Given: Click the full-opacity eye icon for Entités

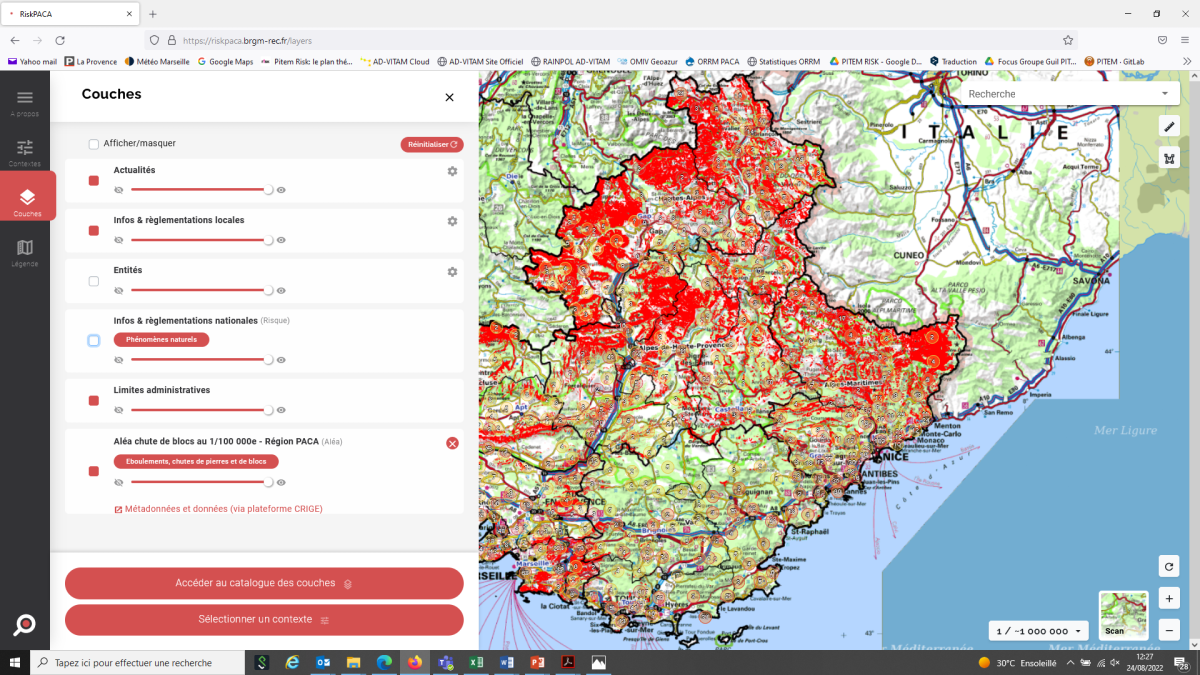Looking at the screenshot, I should click(281, 290).
